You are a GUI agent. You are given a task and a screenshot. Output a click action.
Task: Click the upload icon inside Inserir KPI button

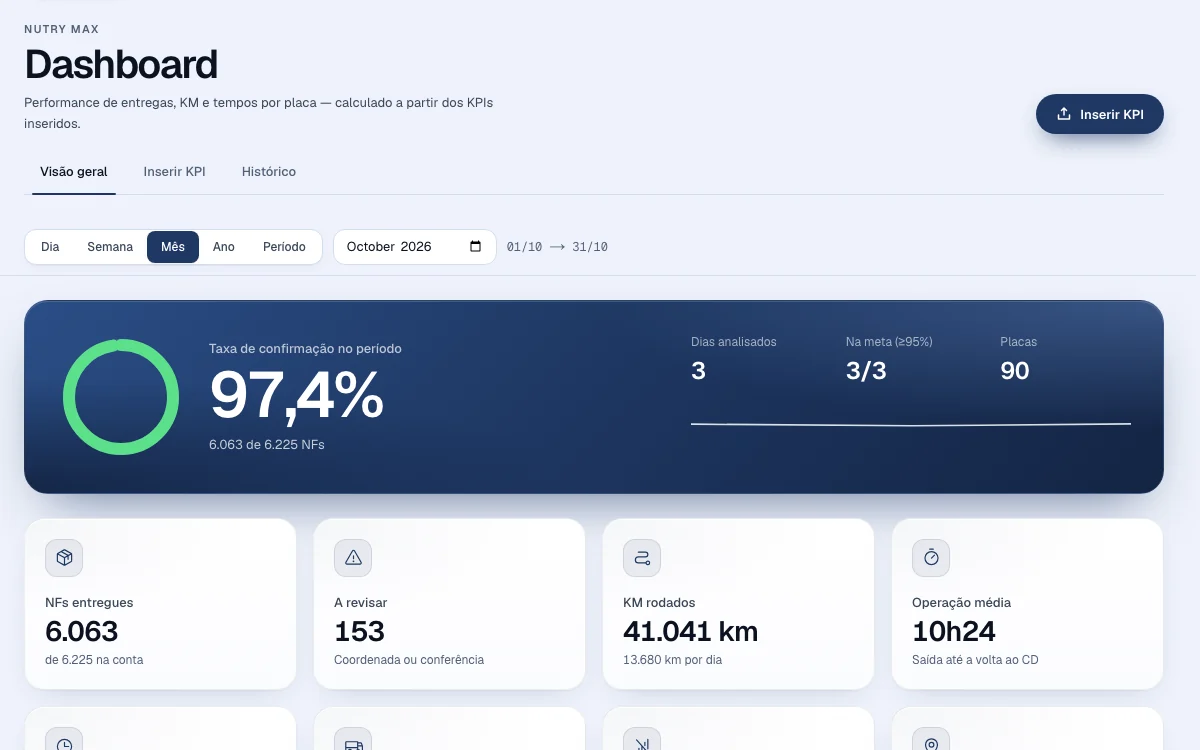(1064, 114)
